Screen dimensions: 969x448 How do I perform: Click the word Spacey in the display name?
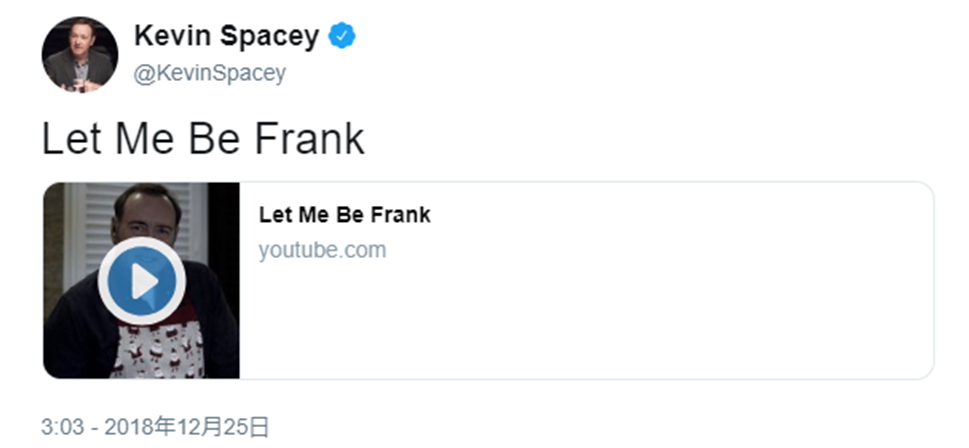click(x=271, y=37)
